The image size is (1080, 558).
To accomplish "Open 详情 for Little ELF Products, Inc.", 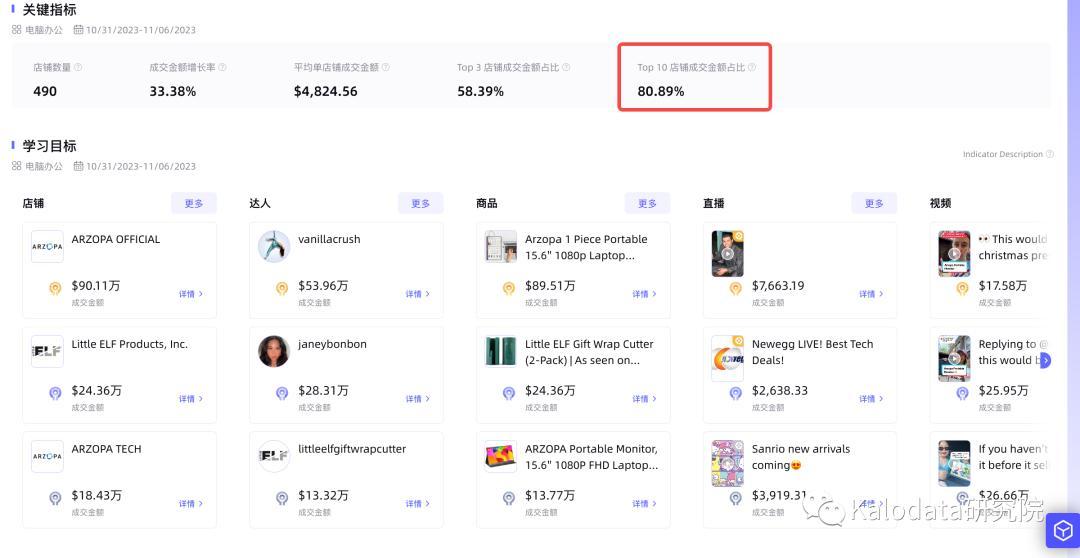I will point(191,399).
